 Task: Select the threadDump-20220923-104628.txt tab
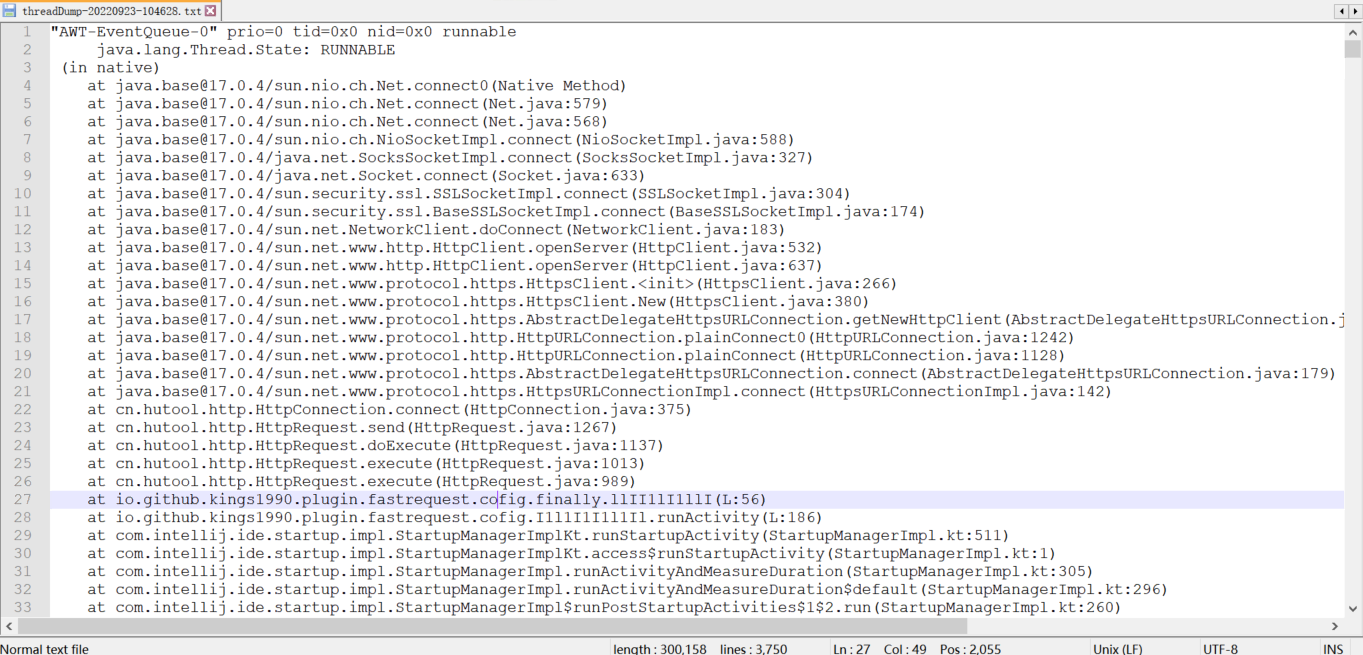[x=110, y=11]
